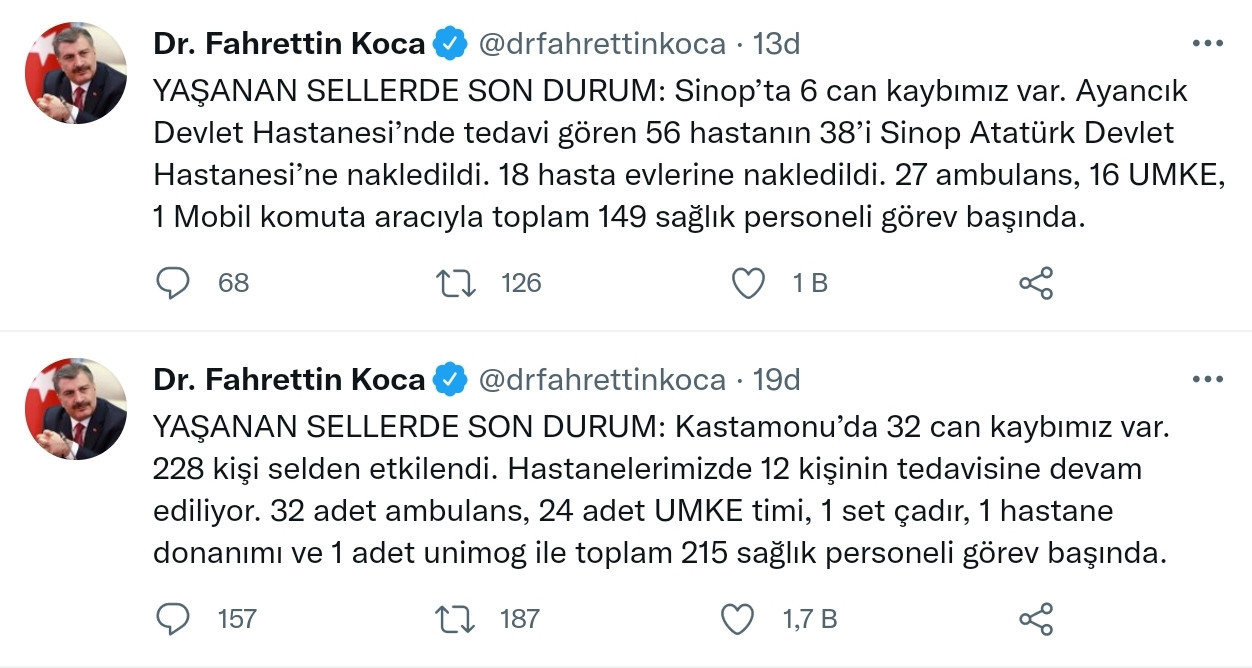Like the Kastamonu tweet showing 1,7 B likes
This screenshot has height=668, width=1252.
point(737,619)
